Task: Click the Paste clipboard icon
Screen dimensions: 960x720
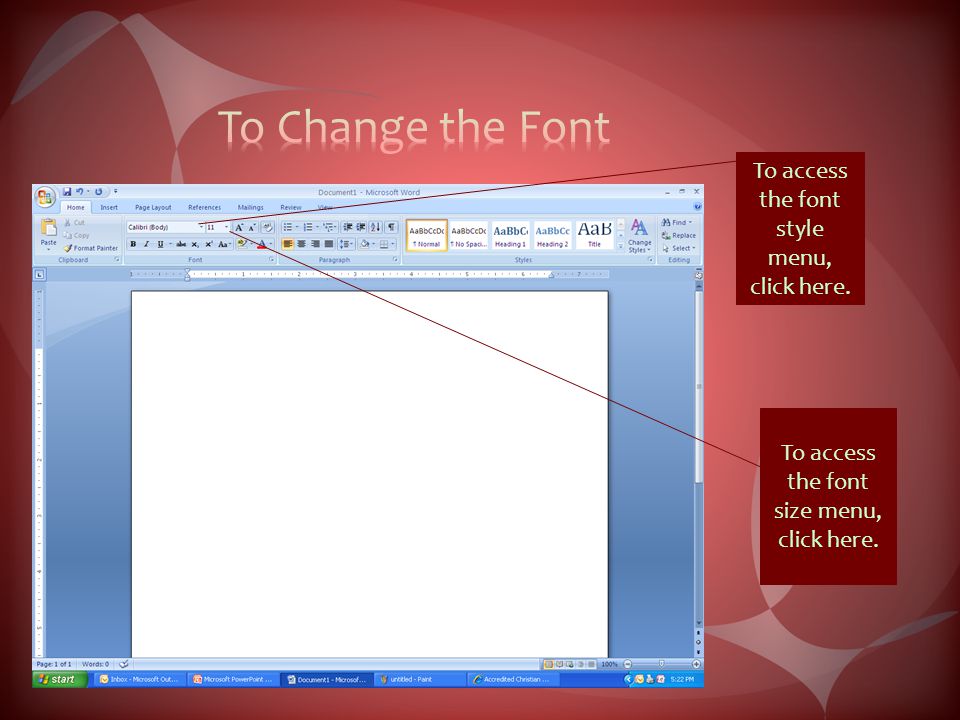Action: click(48, 228)
